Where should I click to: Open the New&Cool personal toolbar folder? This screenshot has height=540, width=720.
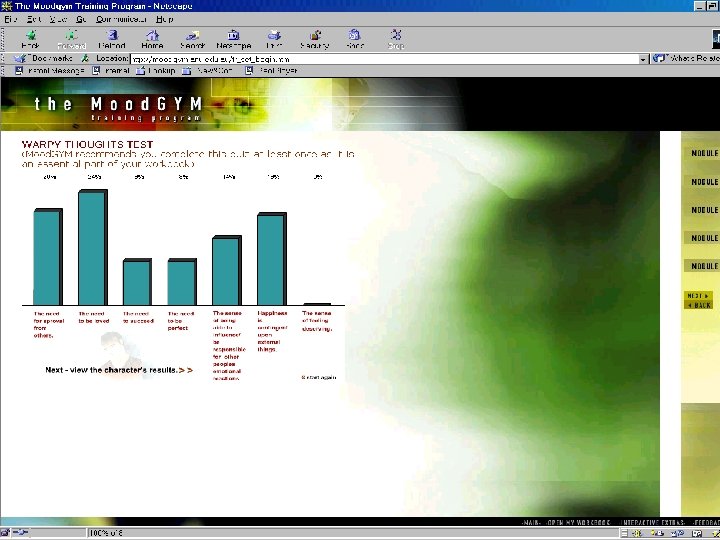(x=208, y=71)
